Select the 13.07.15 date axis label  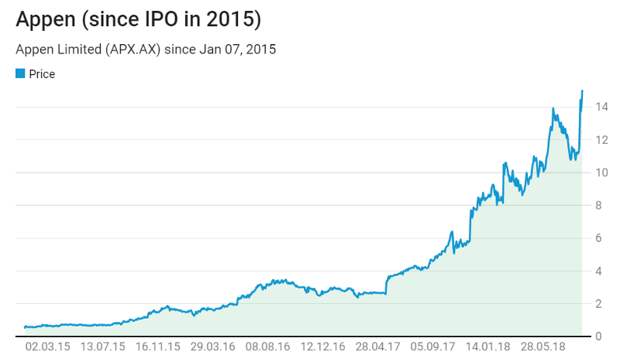click(103, 347)
